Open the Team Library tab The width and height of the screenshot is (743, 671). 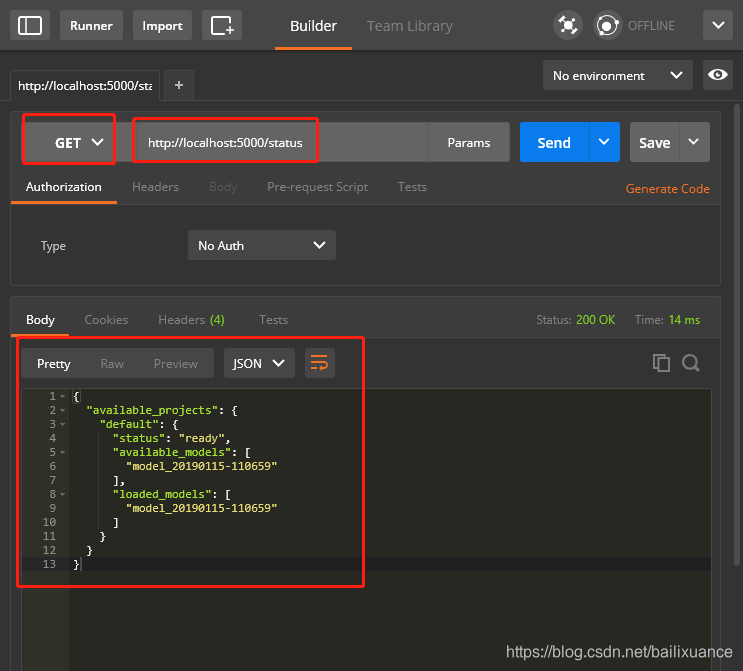(x=409, y=26)
